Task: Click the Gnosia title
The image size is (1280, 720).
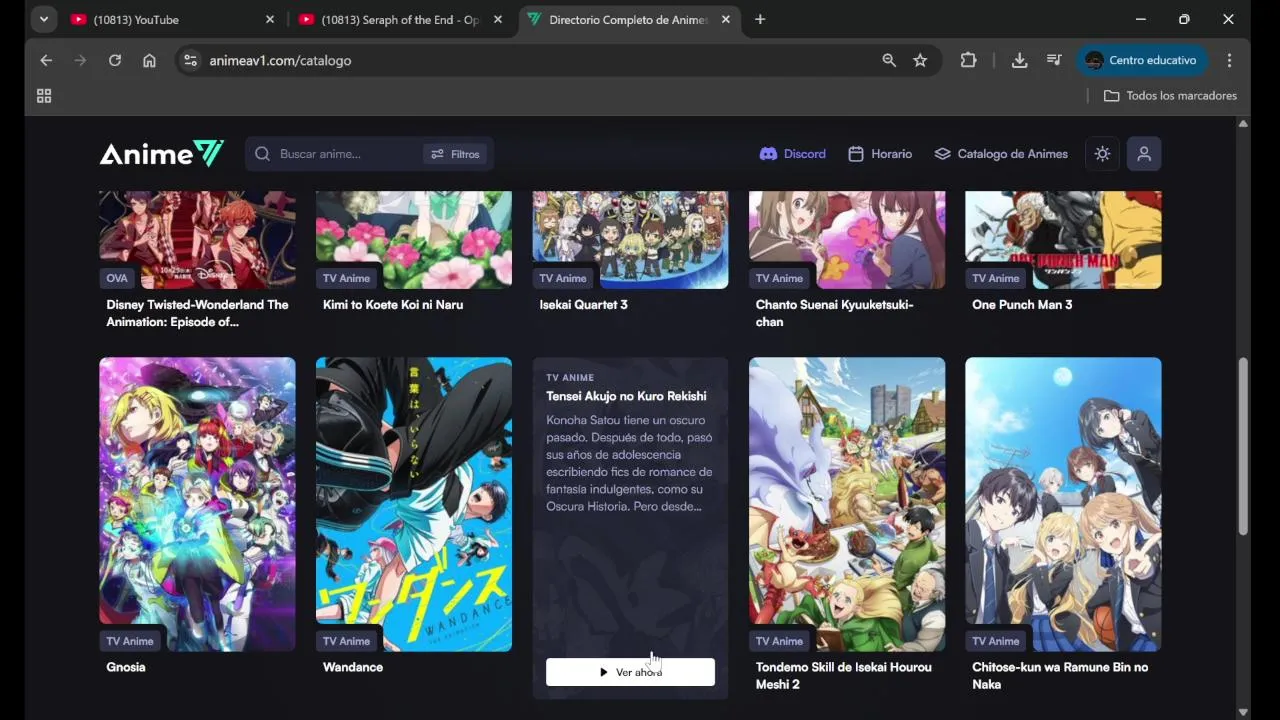Action: [126, 667]
